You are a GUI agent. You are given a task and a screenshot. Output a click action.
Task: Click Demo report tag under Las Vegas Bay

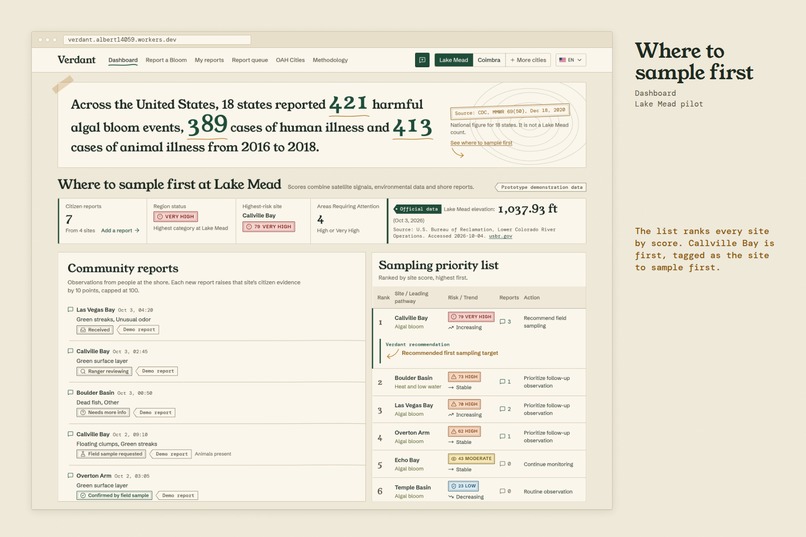138,330
